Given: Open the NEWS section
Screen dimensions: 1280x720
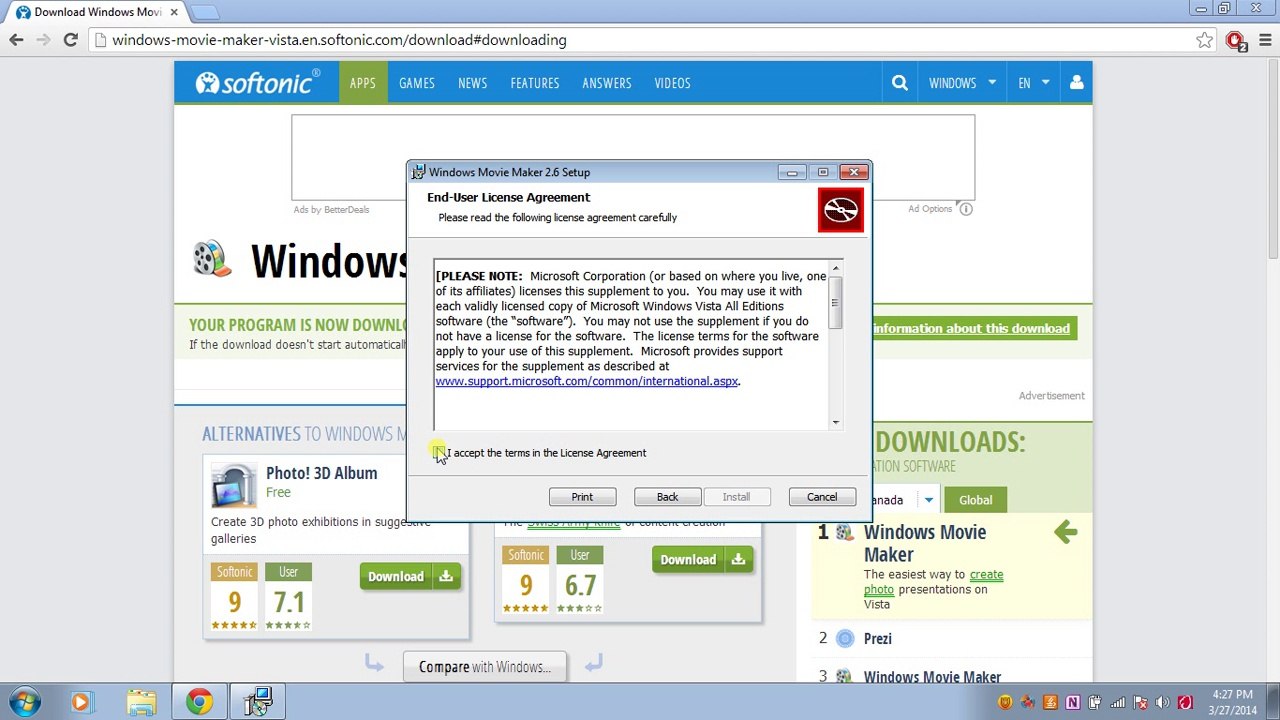Looking at the screenshot, I should point(473,83).
